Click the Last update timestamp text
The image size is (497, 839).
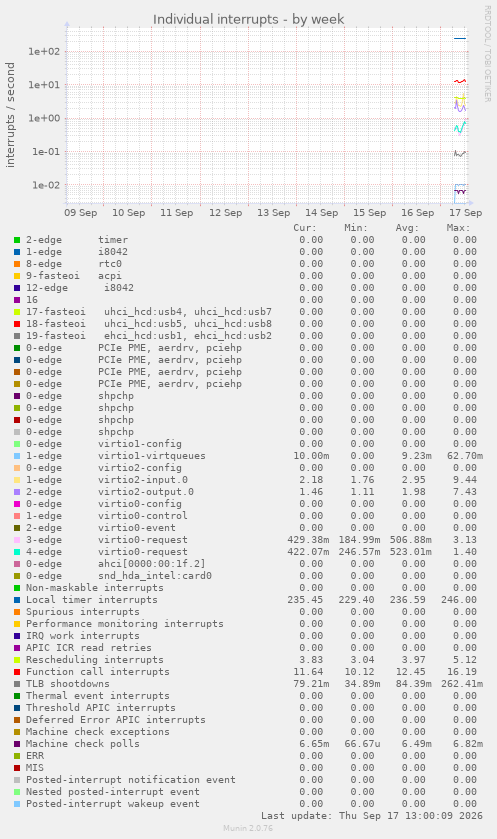point(372,816)
